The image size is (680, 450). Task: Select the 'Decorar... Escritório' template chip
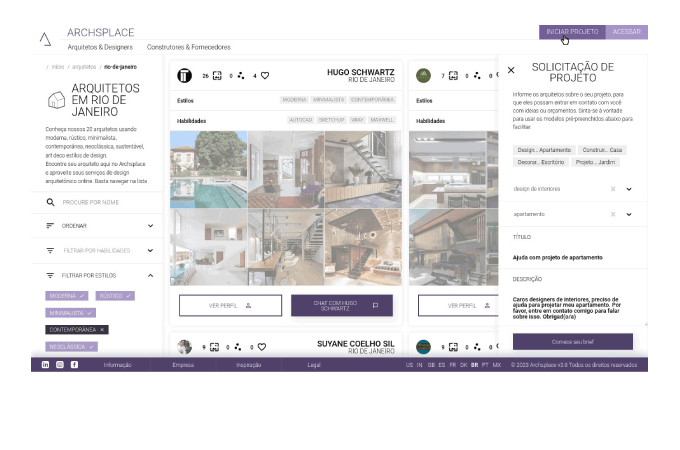pyautogui.click(x=540, y=162)
